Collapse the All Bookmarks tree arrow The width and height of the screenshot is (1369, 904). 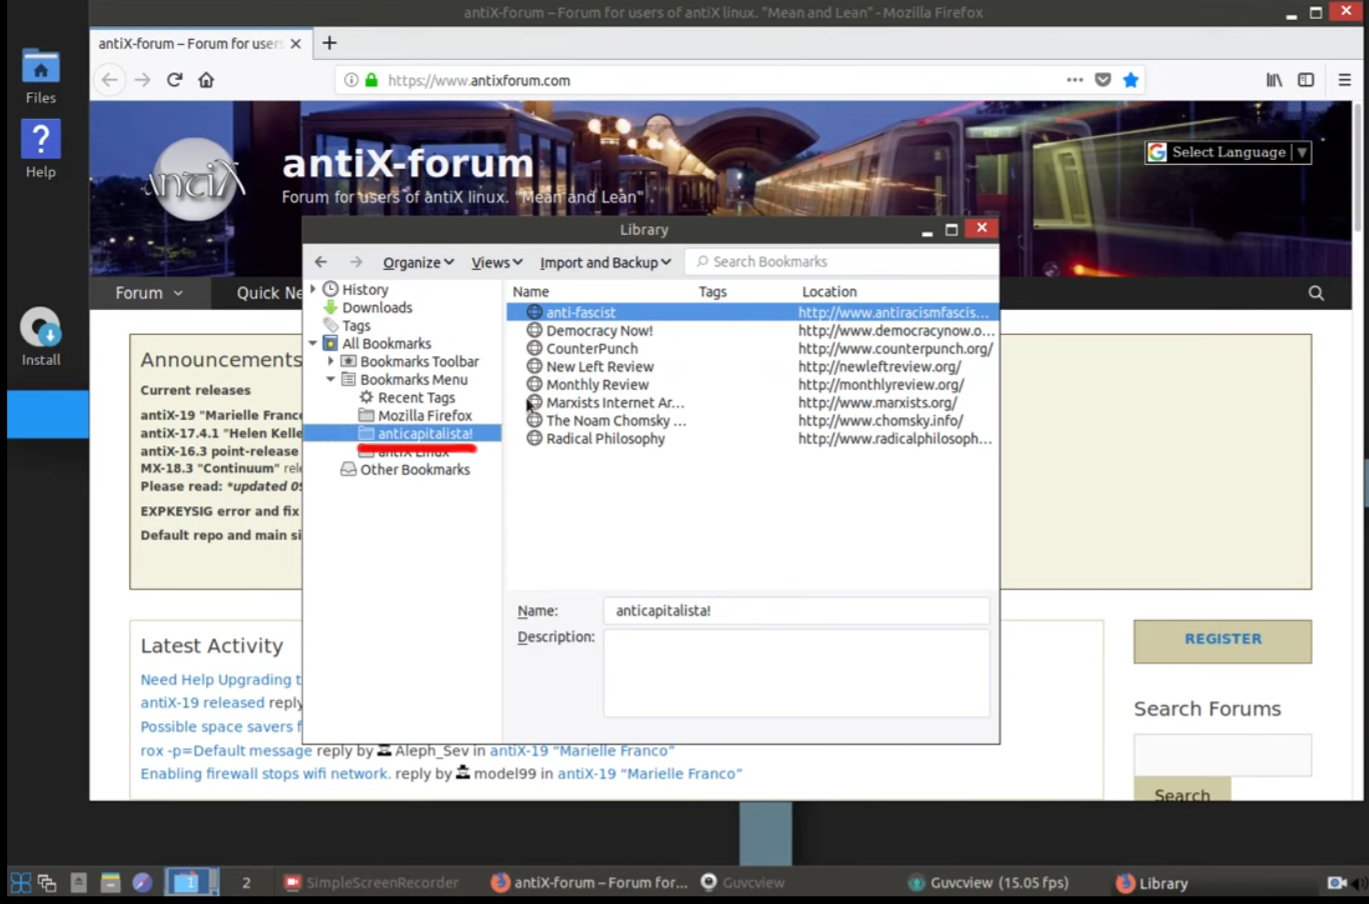coord(313,343)
